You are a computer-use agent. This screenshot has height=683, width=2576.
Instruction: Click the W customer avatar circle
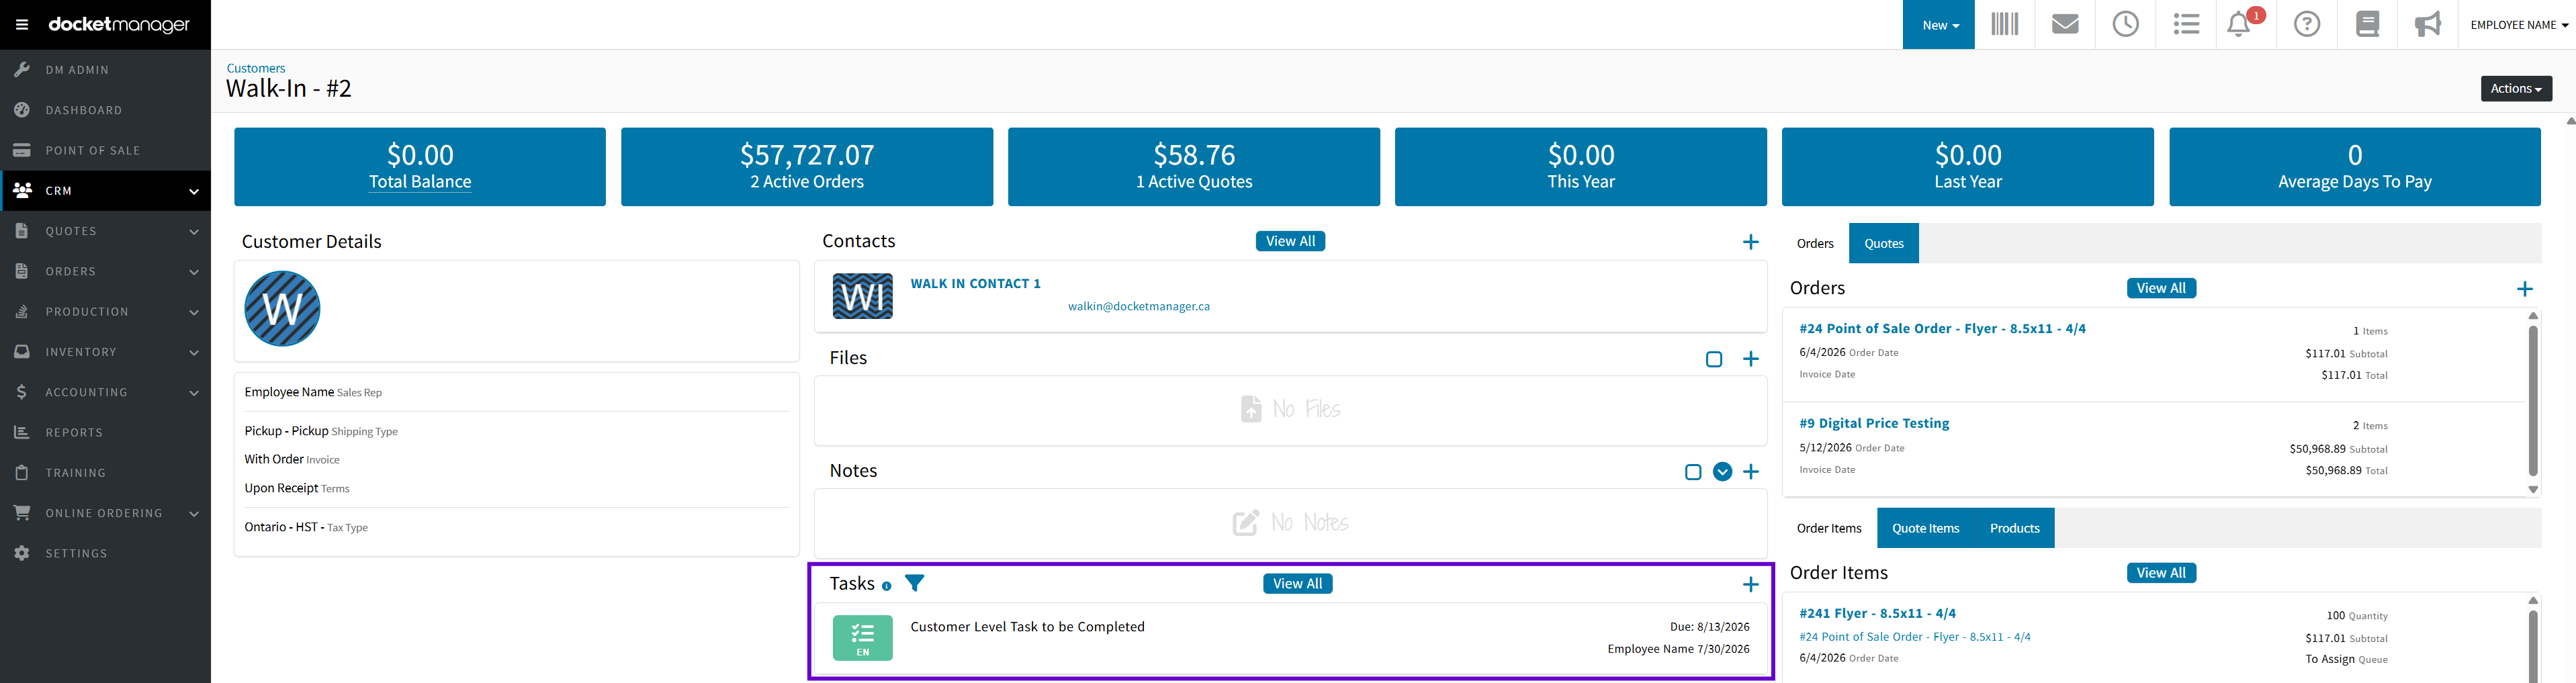point(282,309)
